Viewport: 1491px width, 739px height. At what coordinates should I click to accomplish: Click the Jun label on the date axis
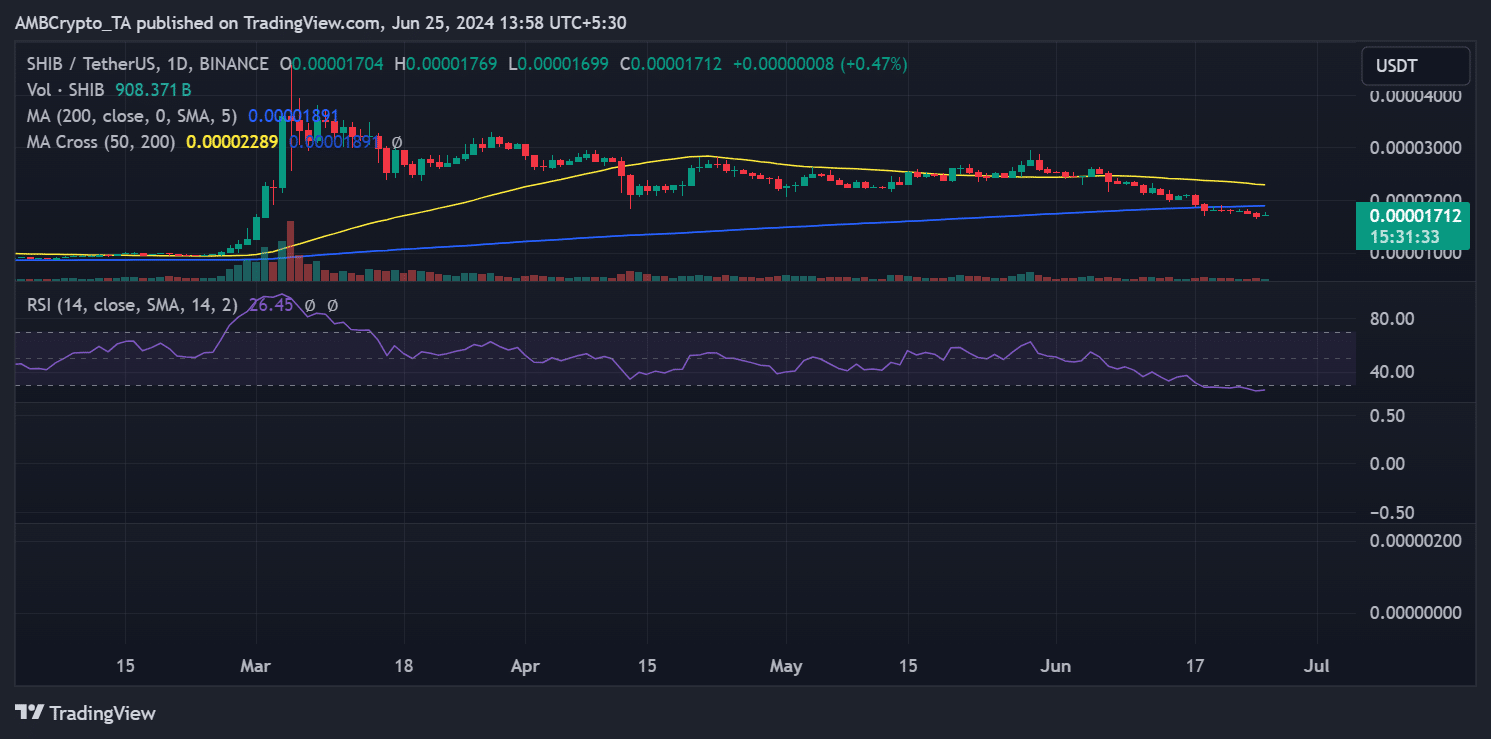(1056, 666)
